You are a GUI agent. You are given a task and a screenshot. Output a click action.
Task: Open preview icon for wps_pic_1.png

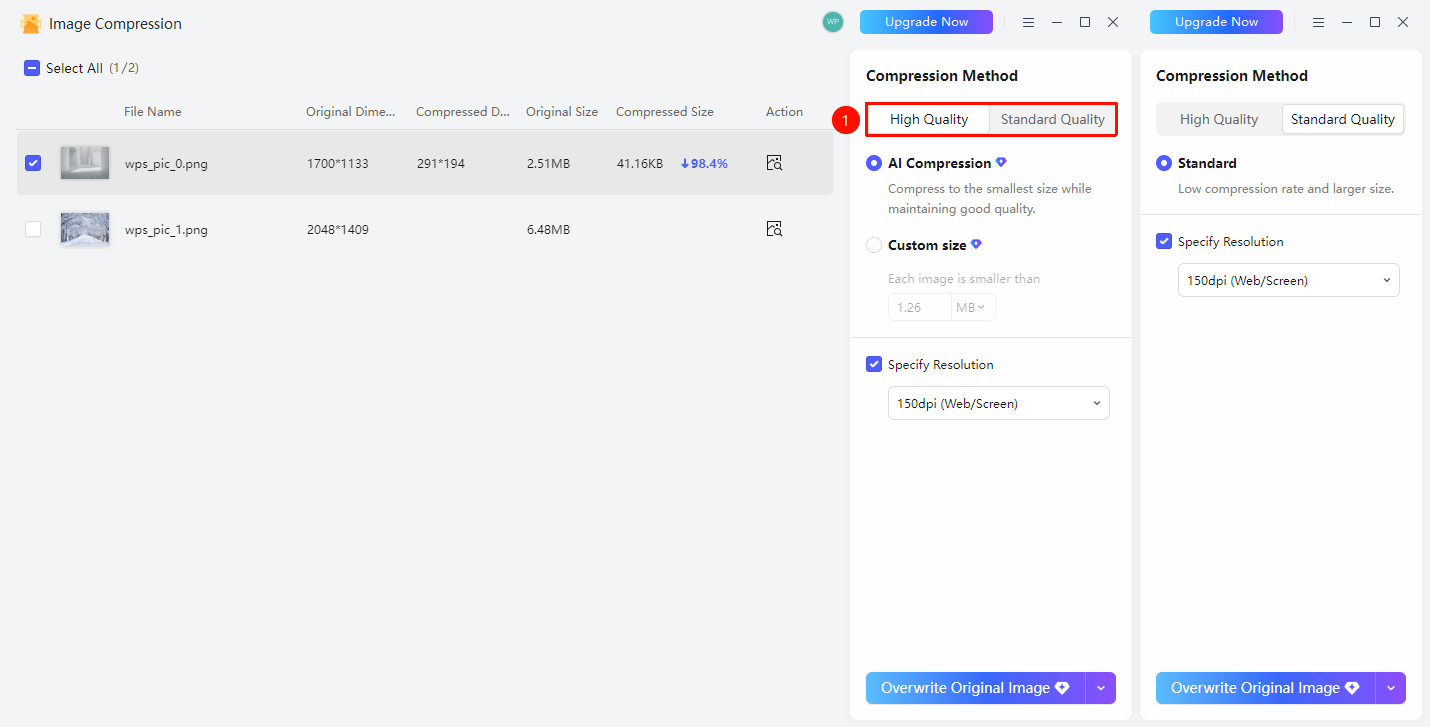(x=774, y=229)
